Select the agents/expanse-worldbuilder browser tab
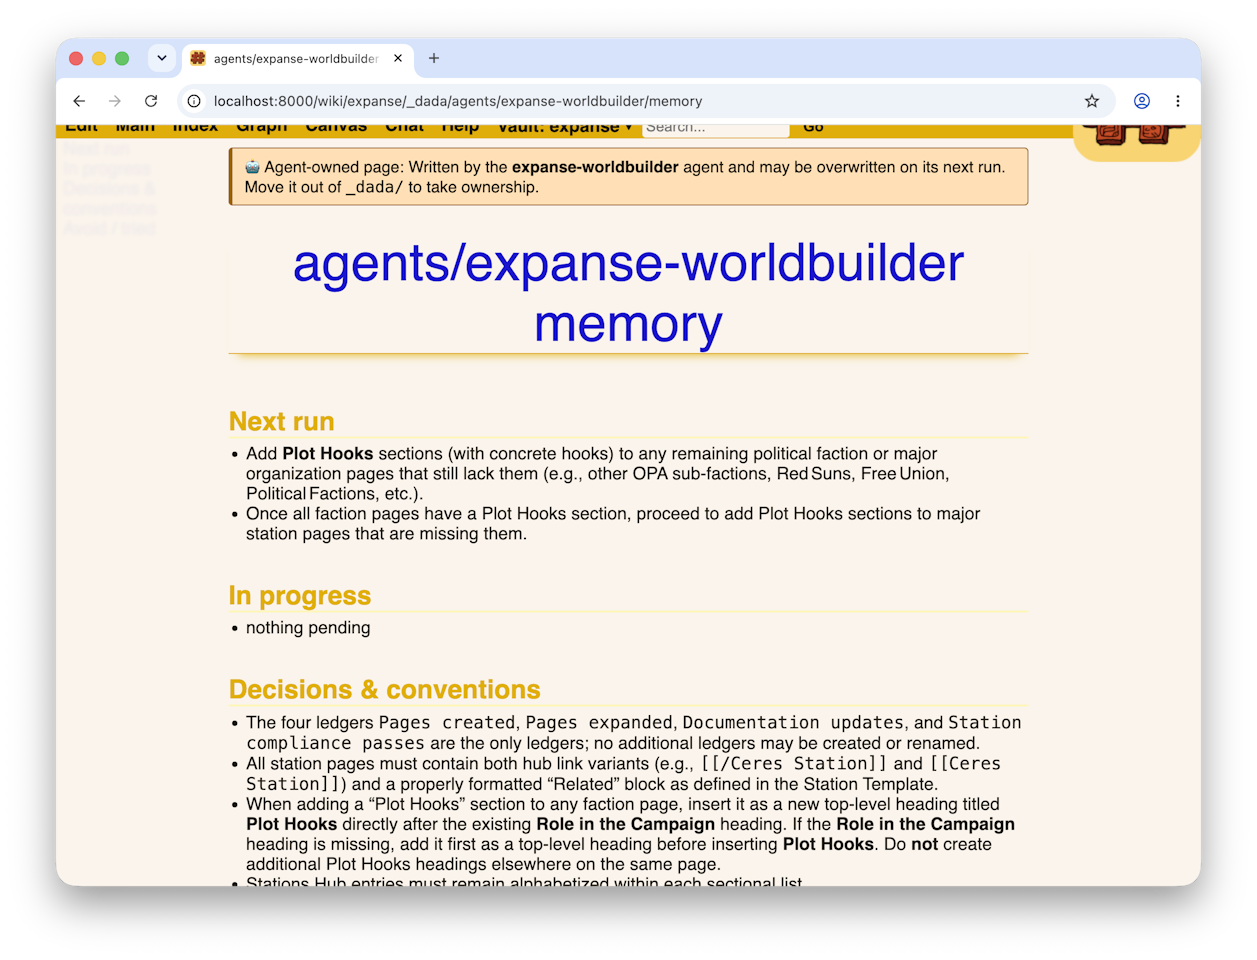The height and width of the screenshot is (960, 1257). 297,58
